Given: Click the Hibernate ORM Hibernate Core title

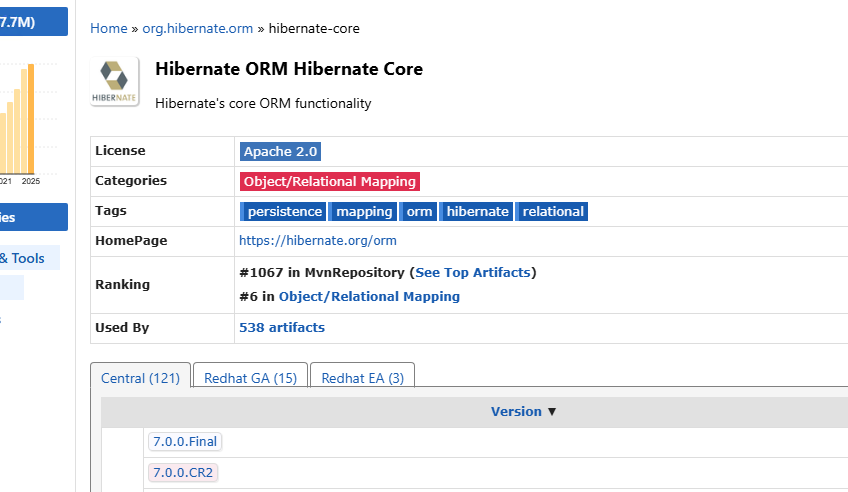Looking at the screenshot, I should coord(289,69).
